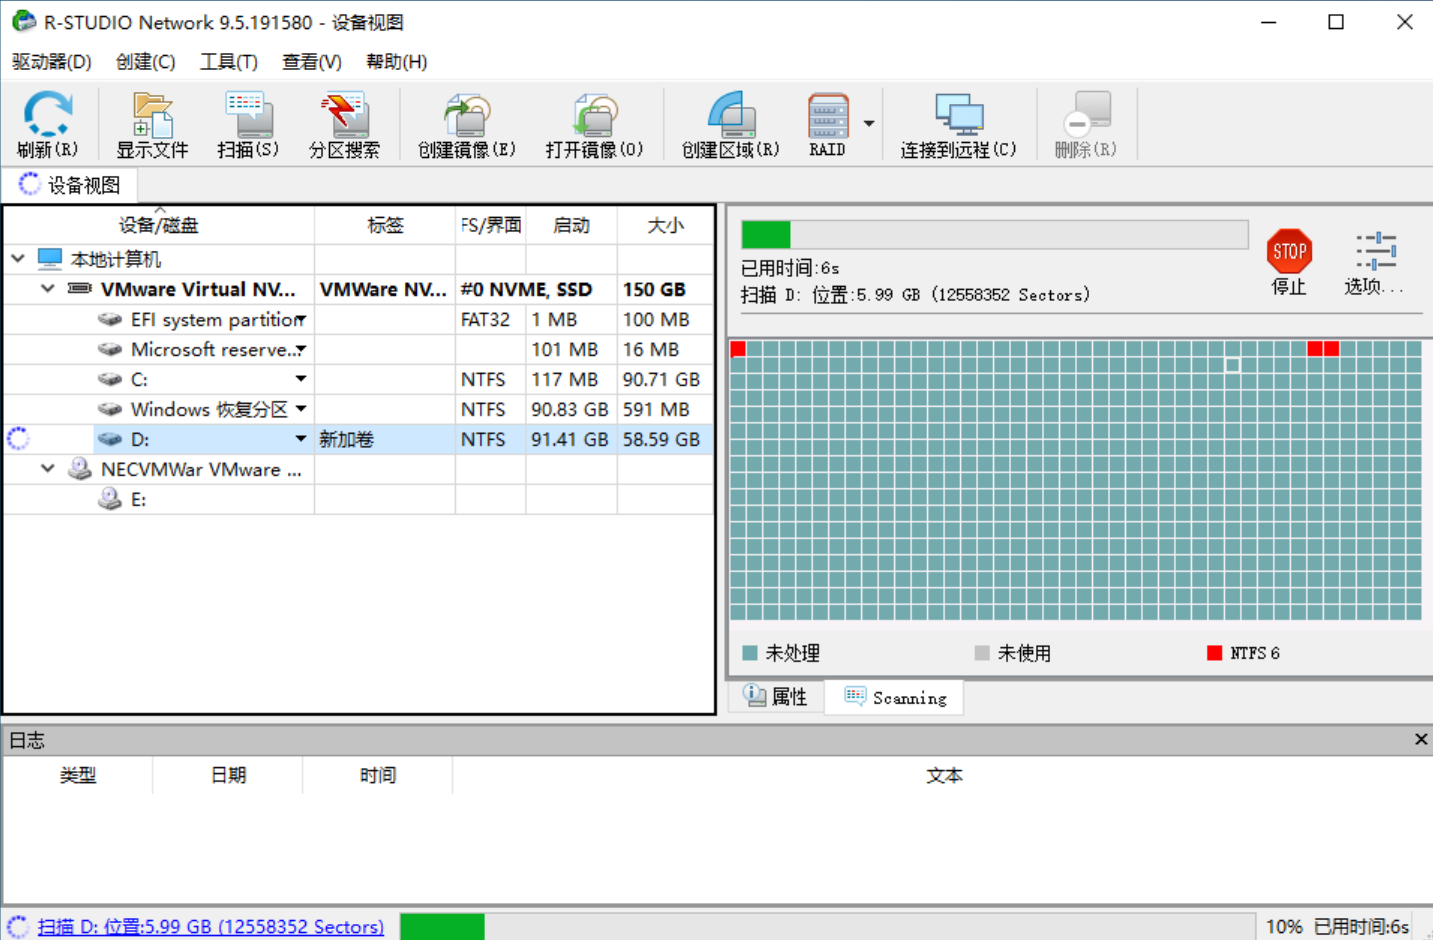Click red NTFS block at top-left of scan map
The height and width of the screenshot is (940, 1433).
(738, 349)
